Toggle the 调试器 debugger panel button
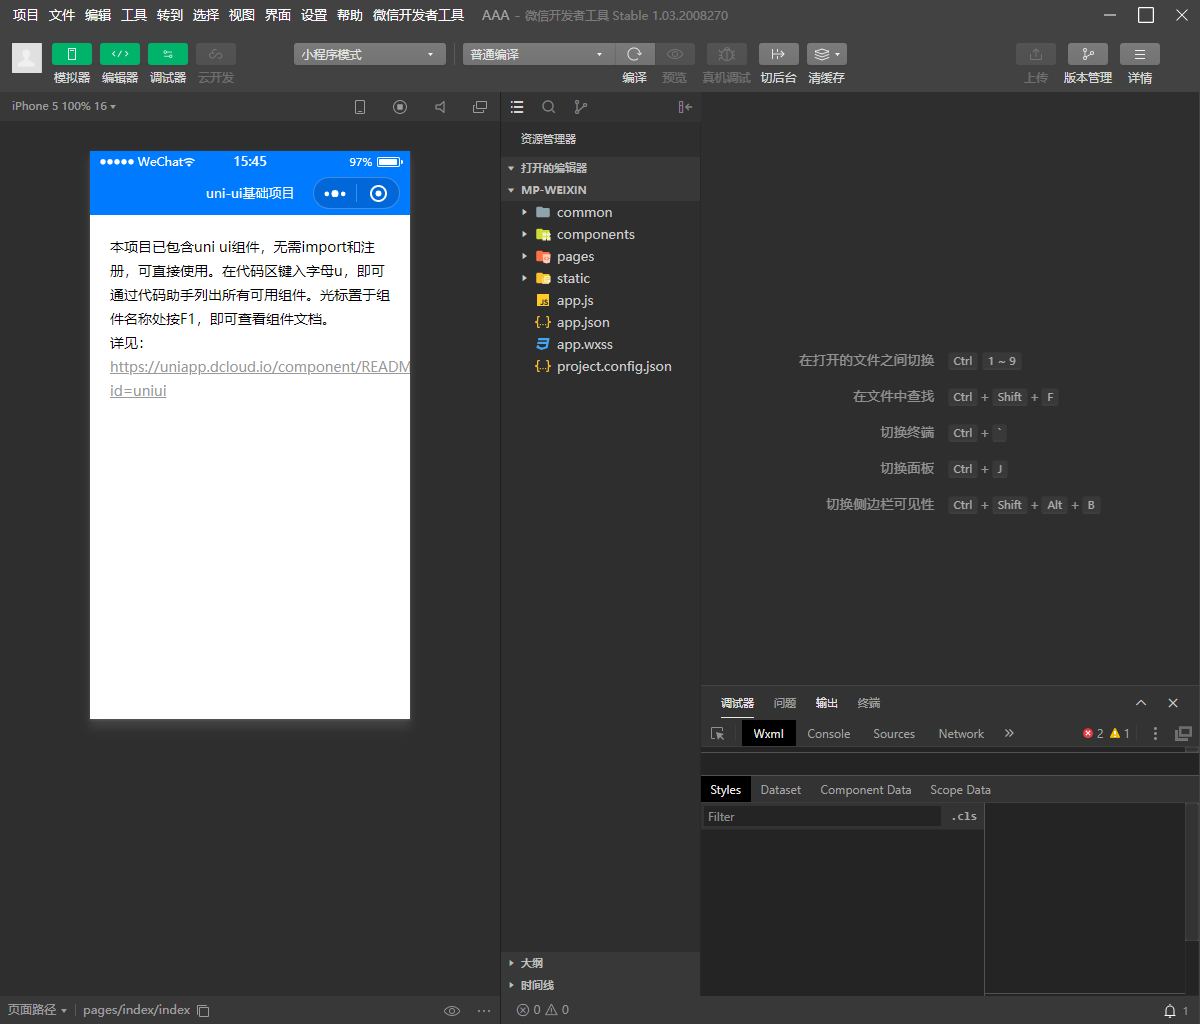Image resolution: width=1200 pixels, height=1024 pixels. [168, 54]
